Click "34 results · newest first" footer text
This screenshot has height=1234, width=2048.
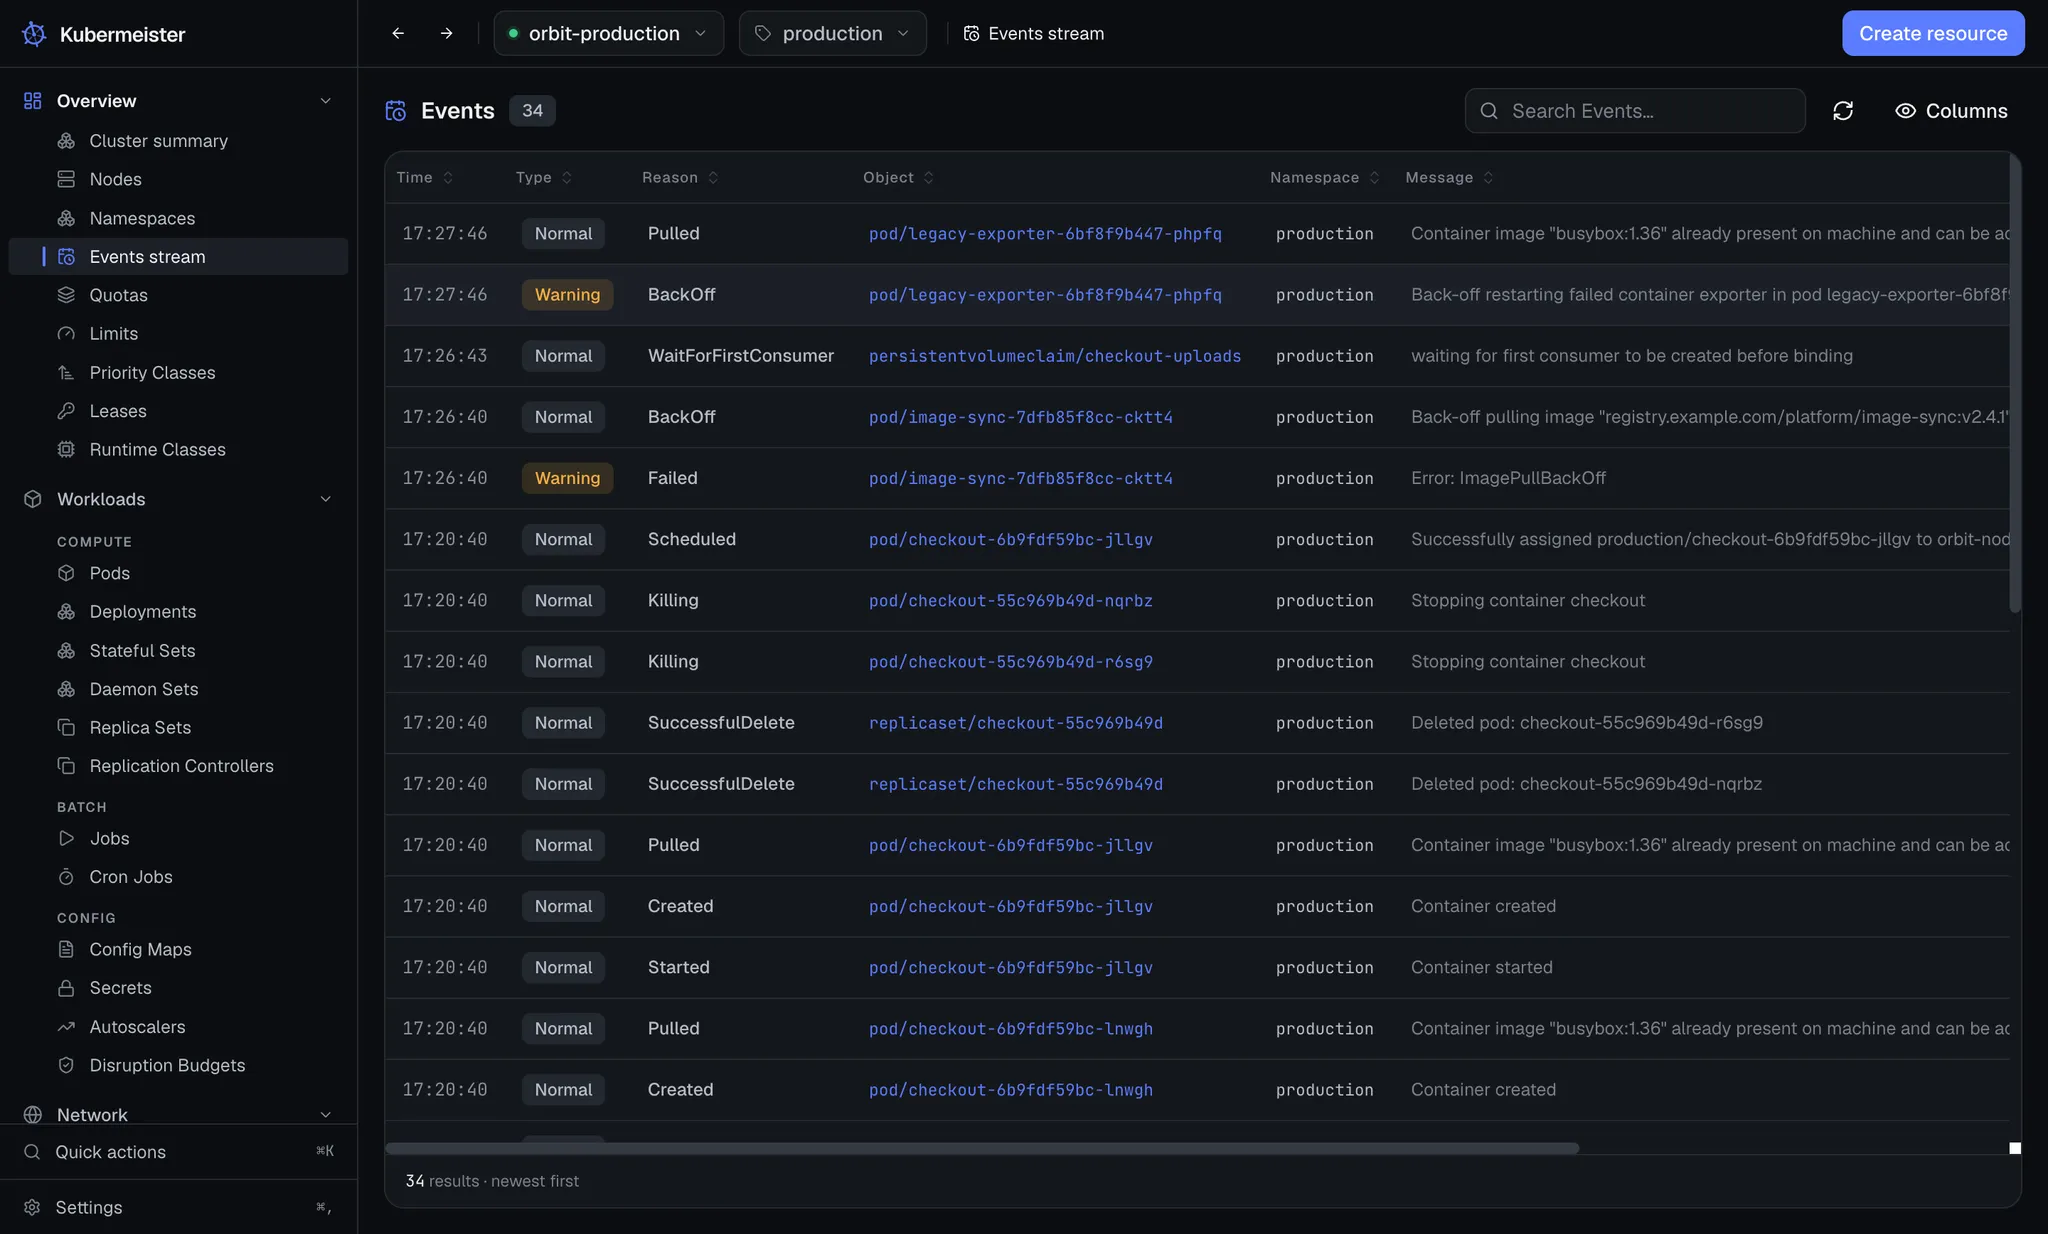click(492, 1181)
